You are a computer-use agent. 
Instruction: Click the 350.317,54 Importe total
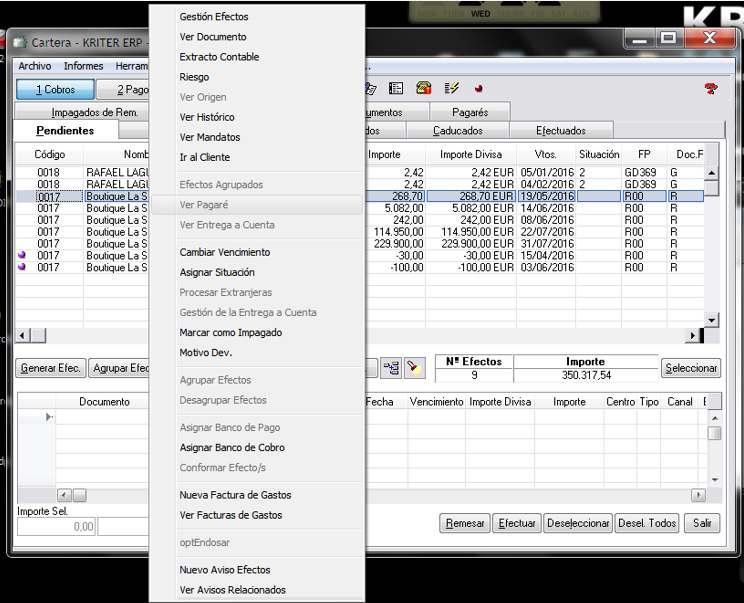pyautogui.click(x=586, y=375)
